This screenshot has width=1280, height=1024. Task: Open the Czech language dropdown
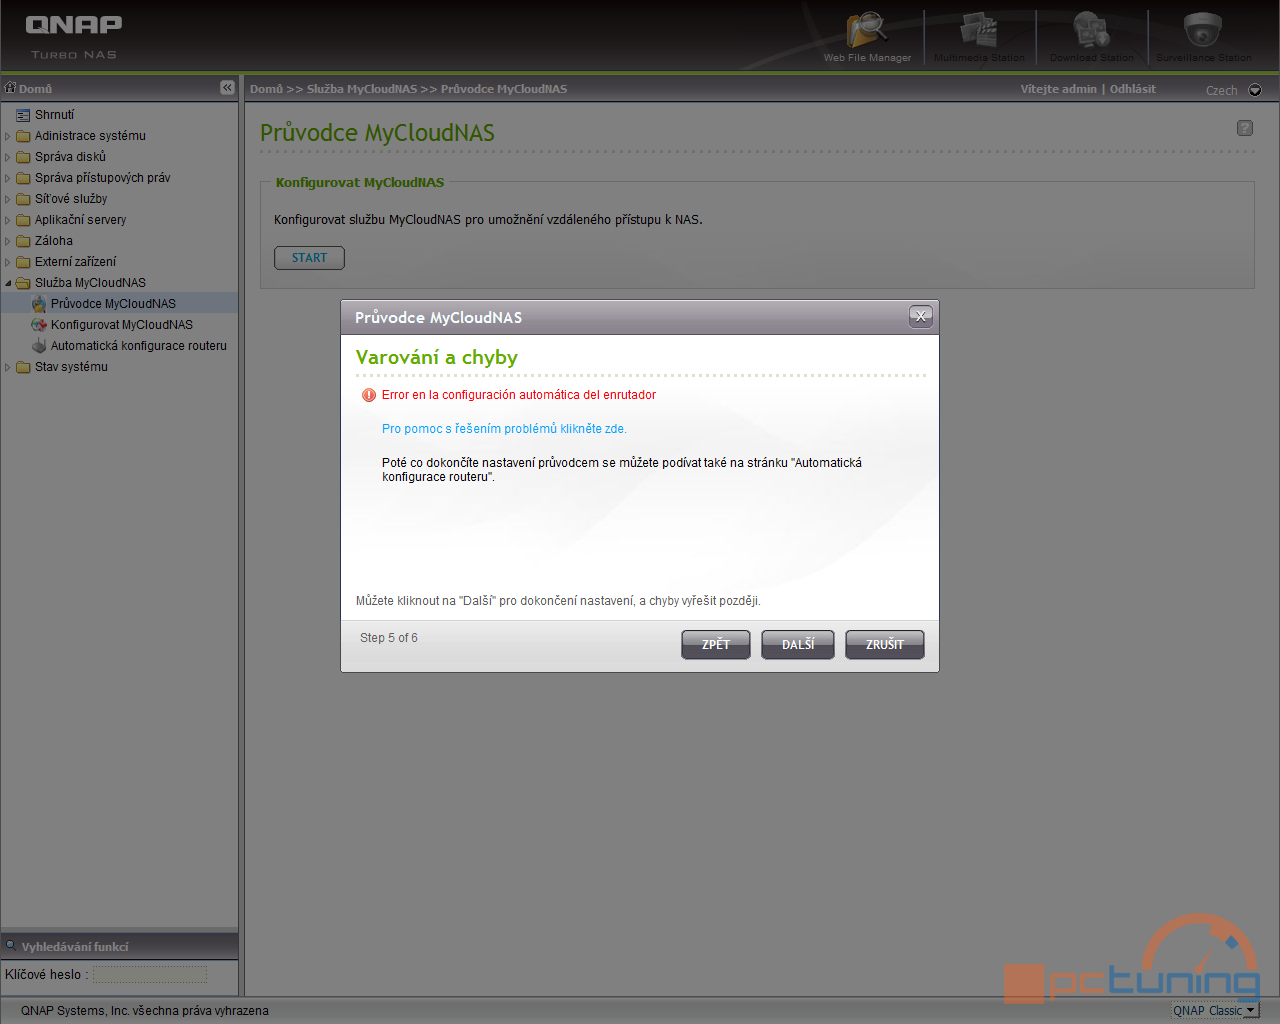[x=1255, y=90]
